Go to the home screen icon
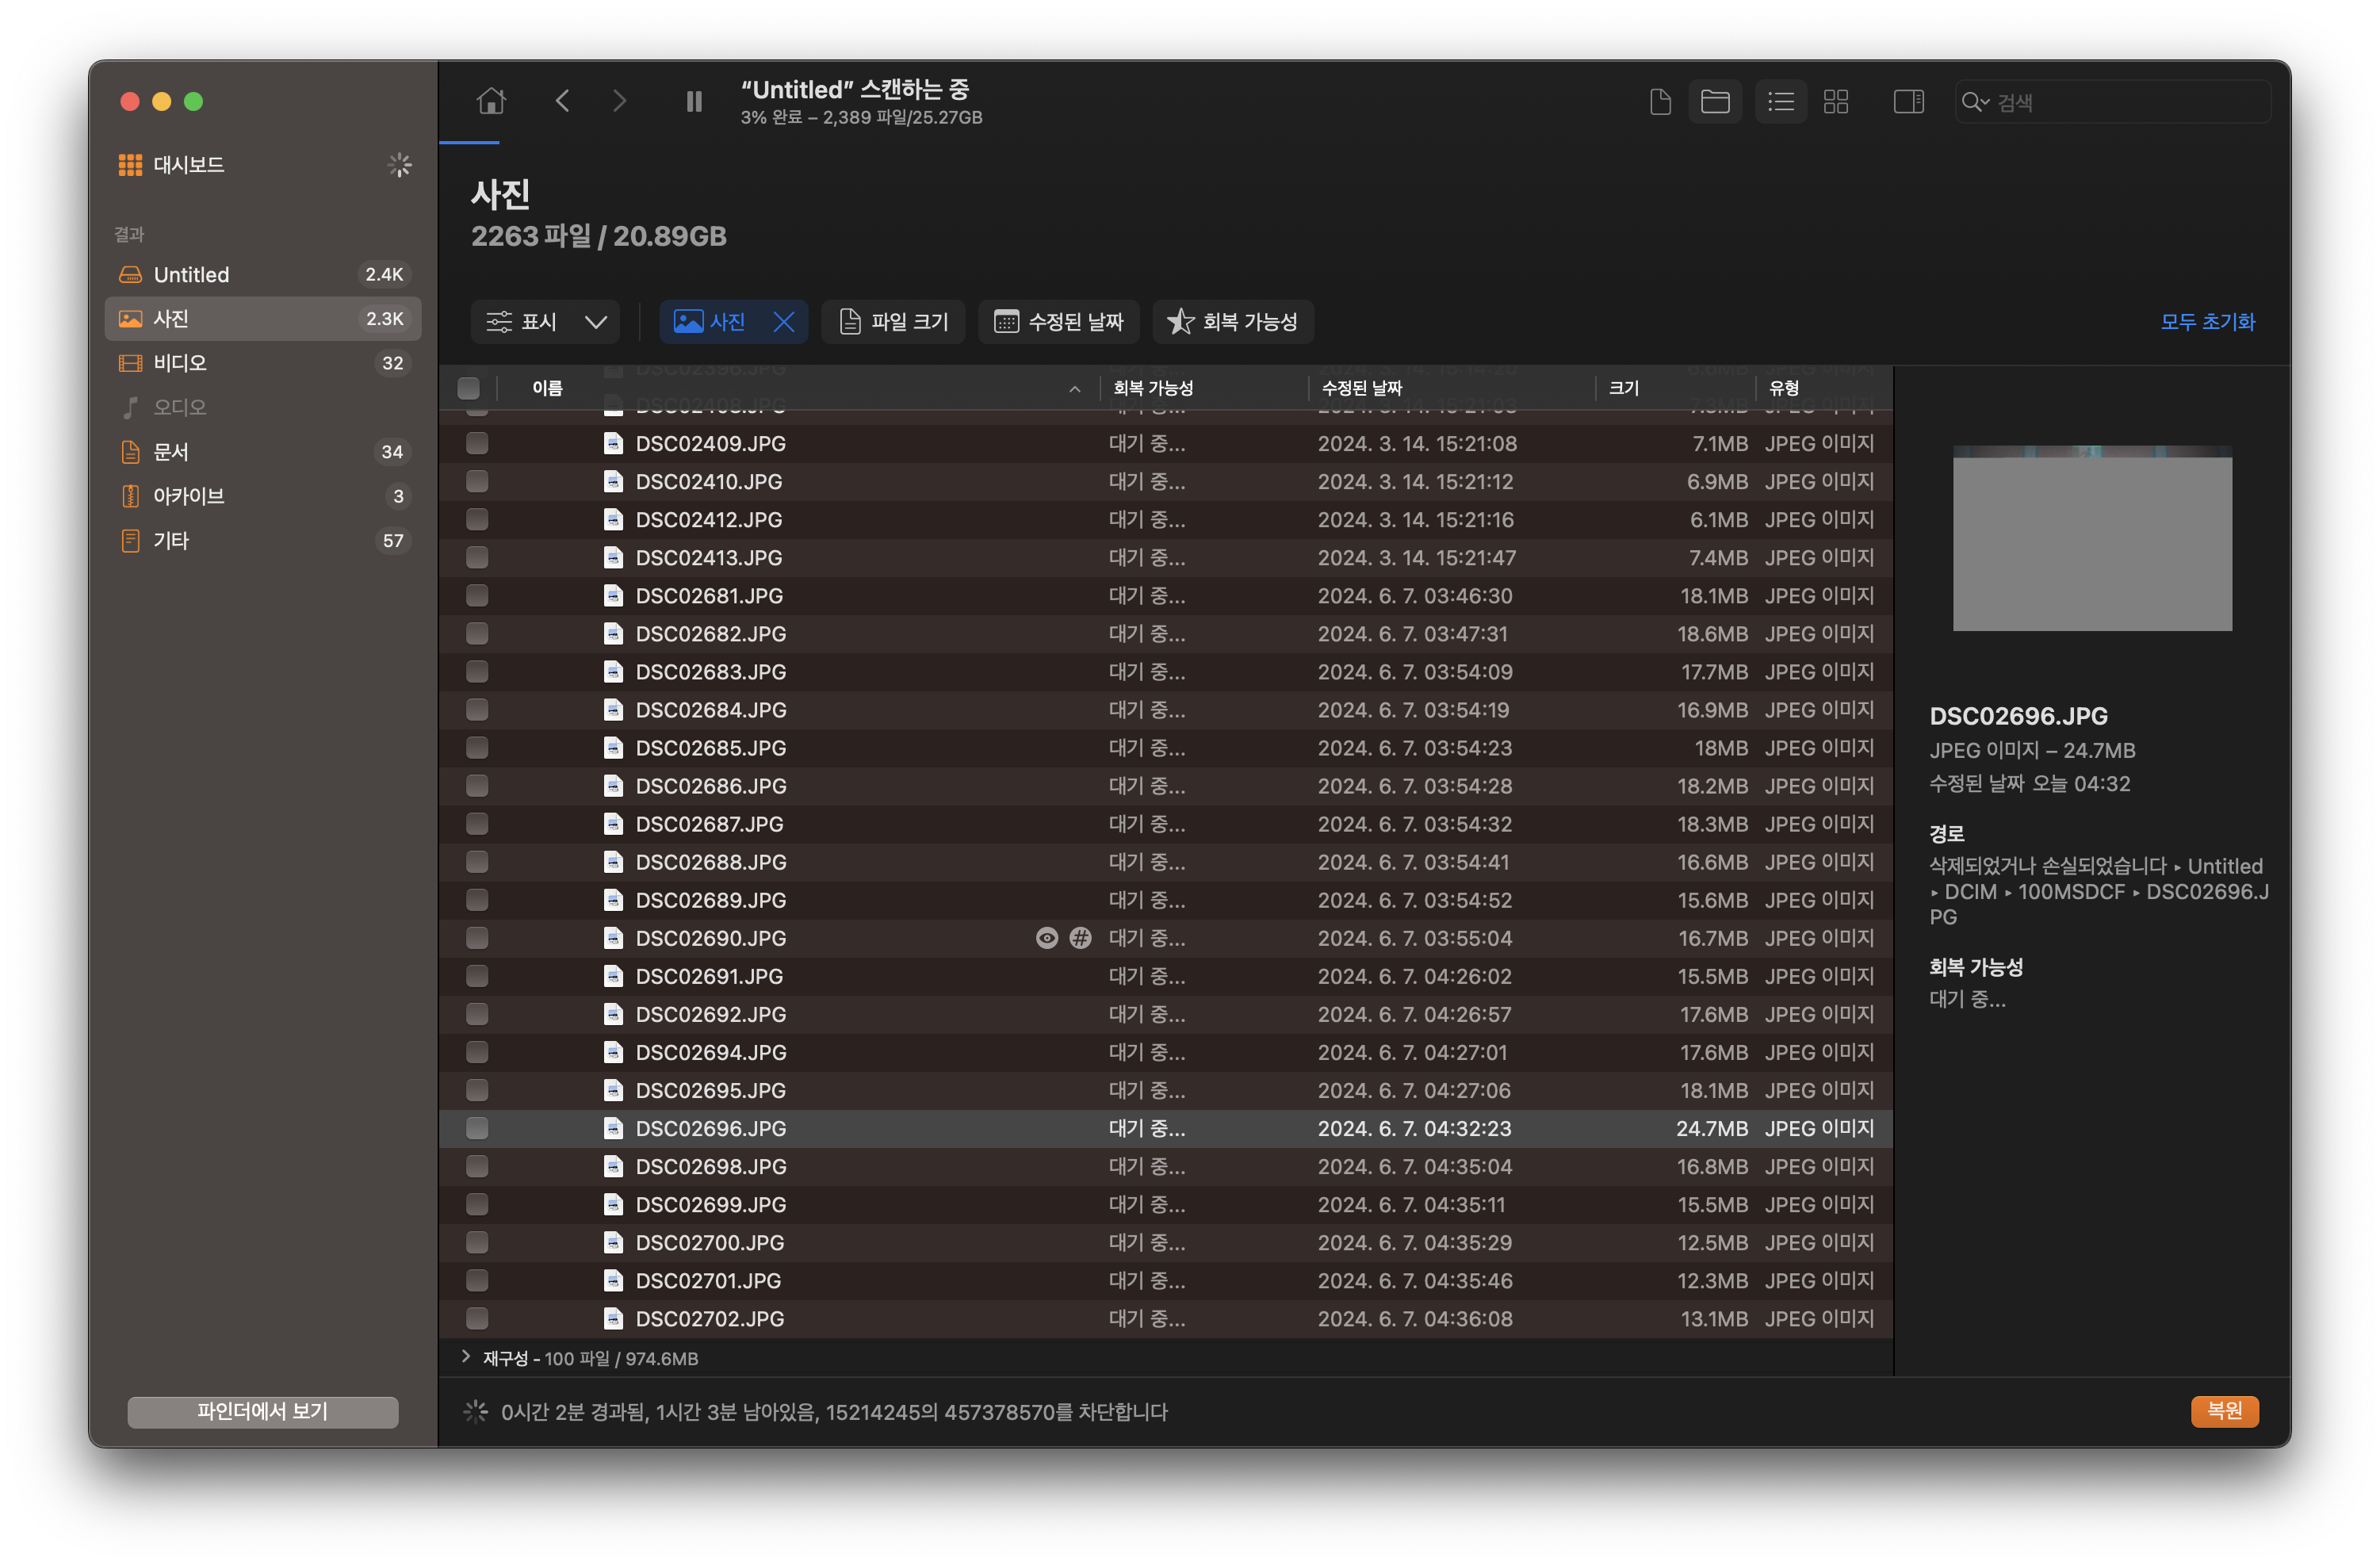Screen dimensions: 2380x1565 pyautogui.click(x=491, y=101)
